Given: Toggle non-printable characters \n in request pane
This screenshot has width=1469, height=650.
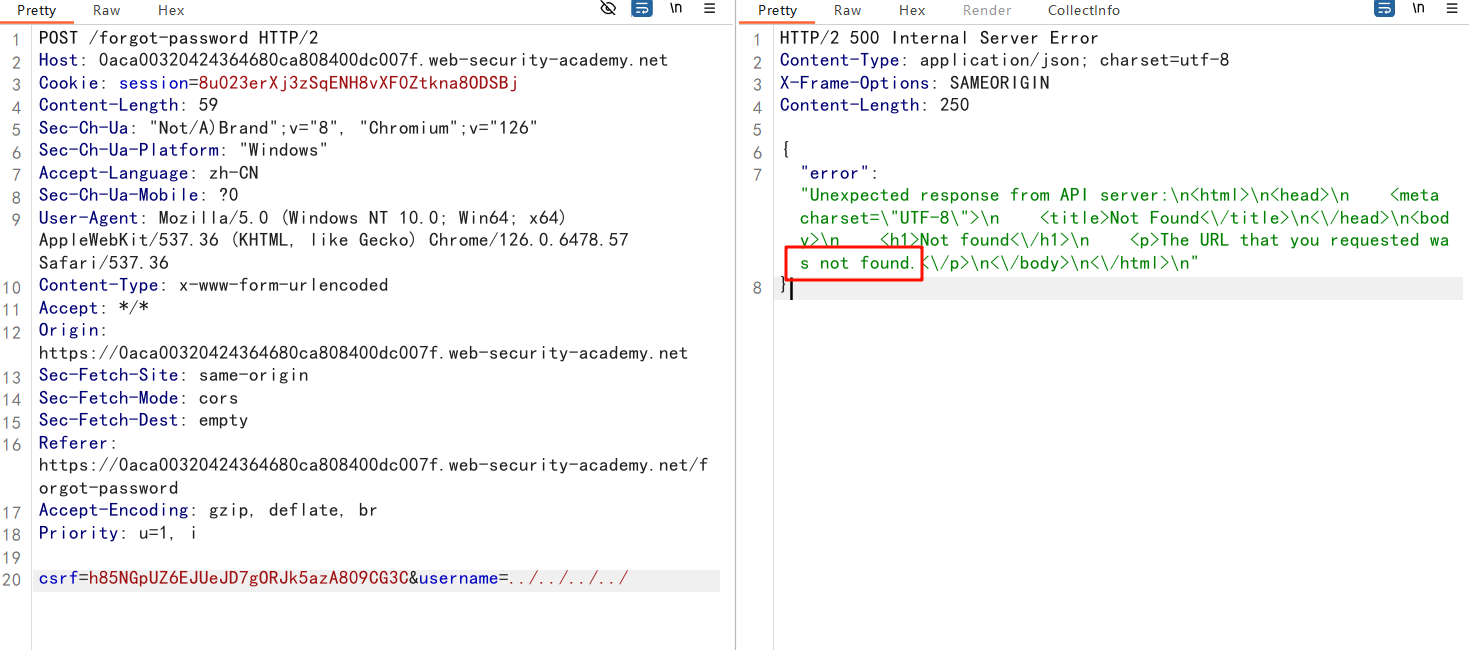Looking at the screenshot, I should 676,9.
